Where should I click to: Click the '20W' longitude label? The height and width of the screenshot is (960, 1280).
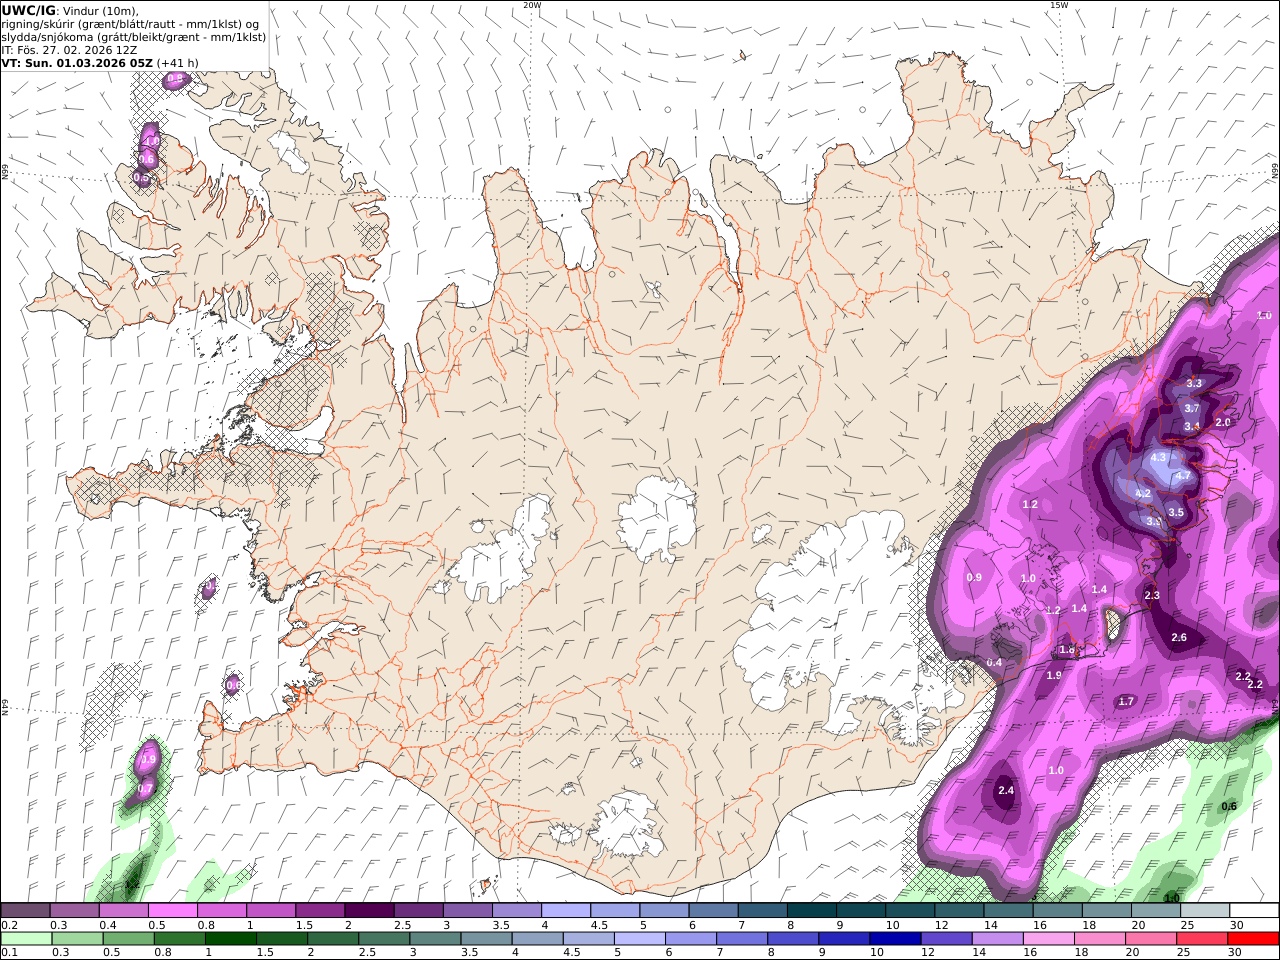click(532, 5)
